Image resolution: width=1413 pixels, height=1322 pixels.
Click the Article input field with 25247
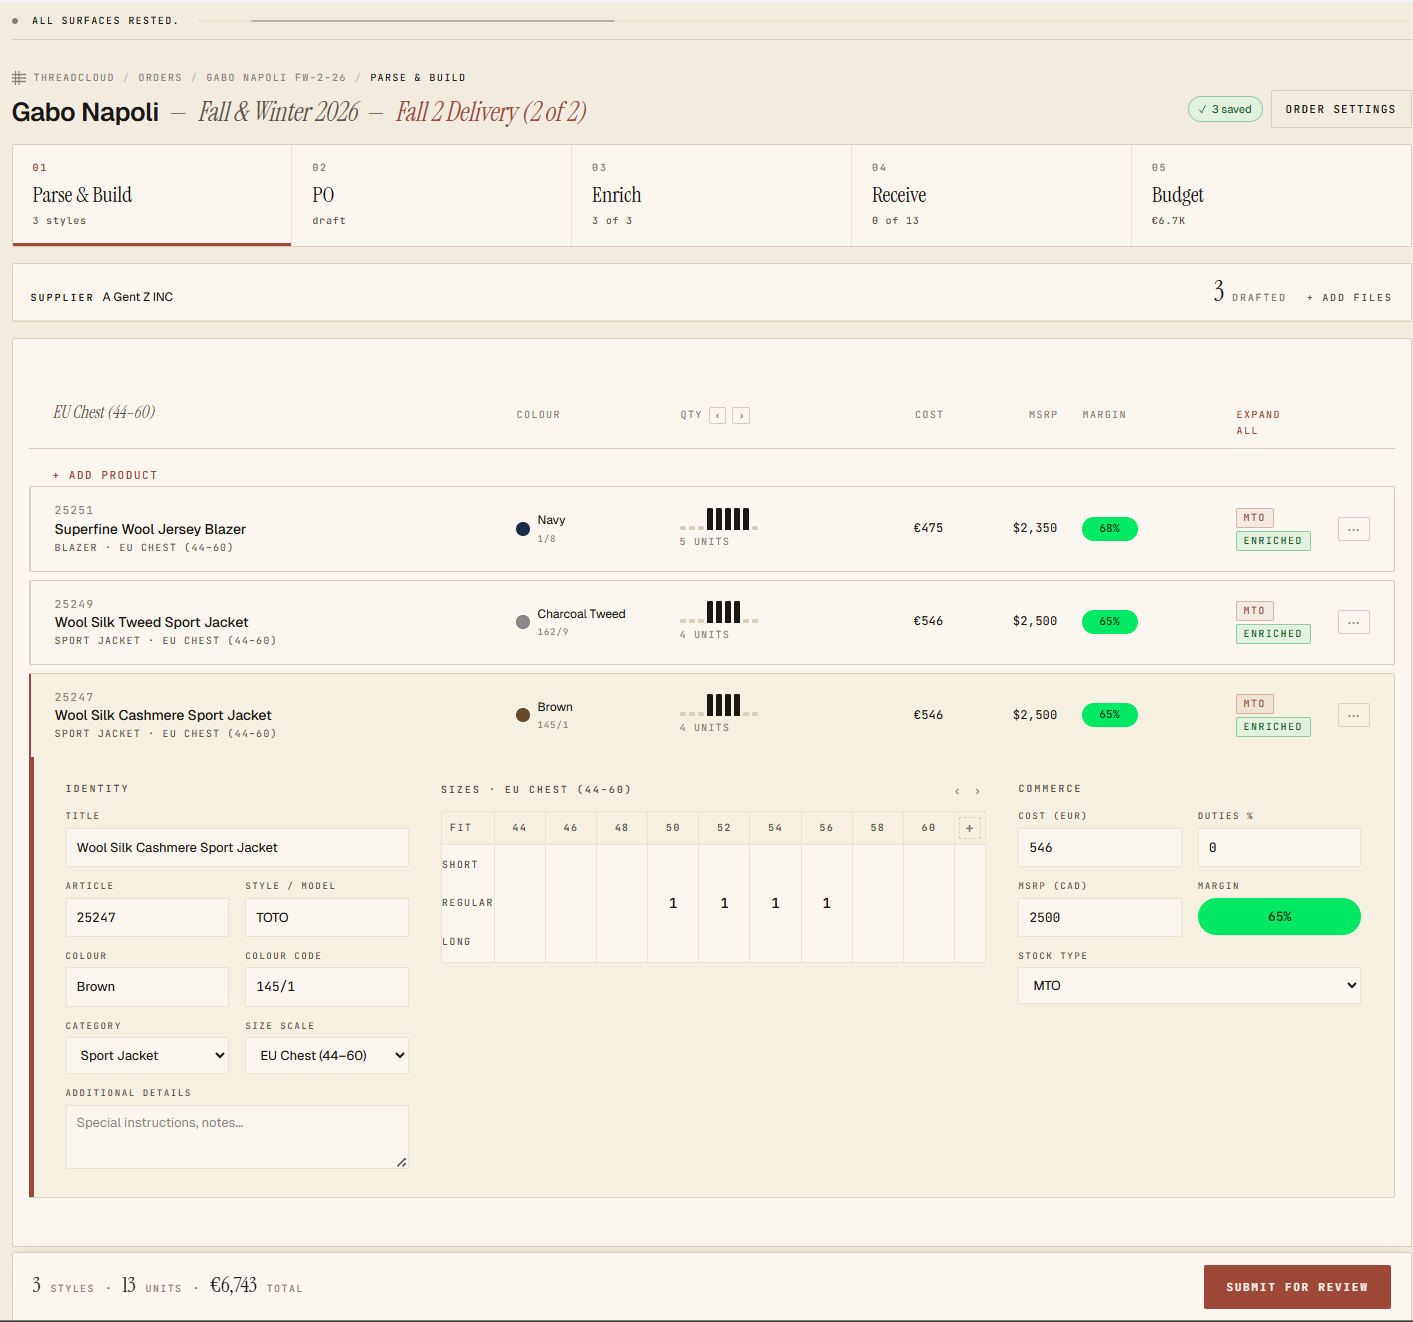tap(147, 917)
